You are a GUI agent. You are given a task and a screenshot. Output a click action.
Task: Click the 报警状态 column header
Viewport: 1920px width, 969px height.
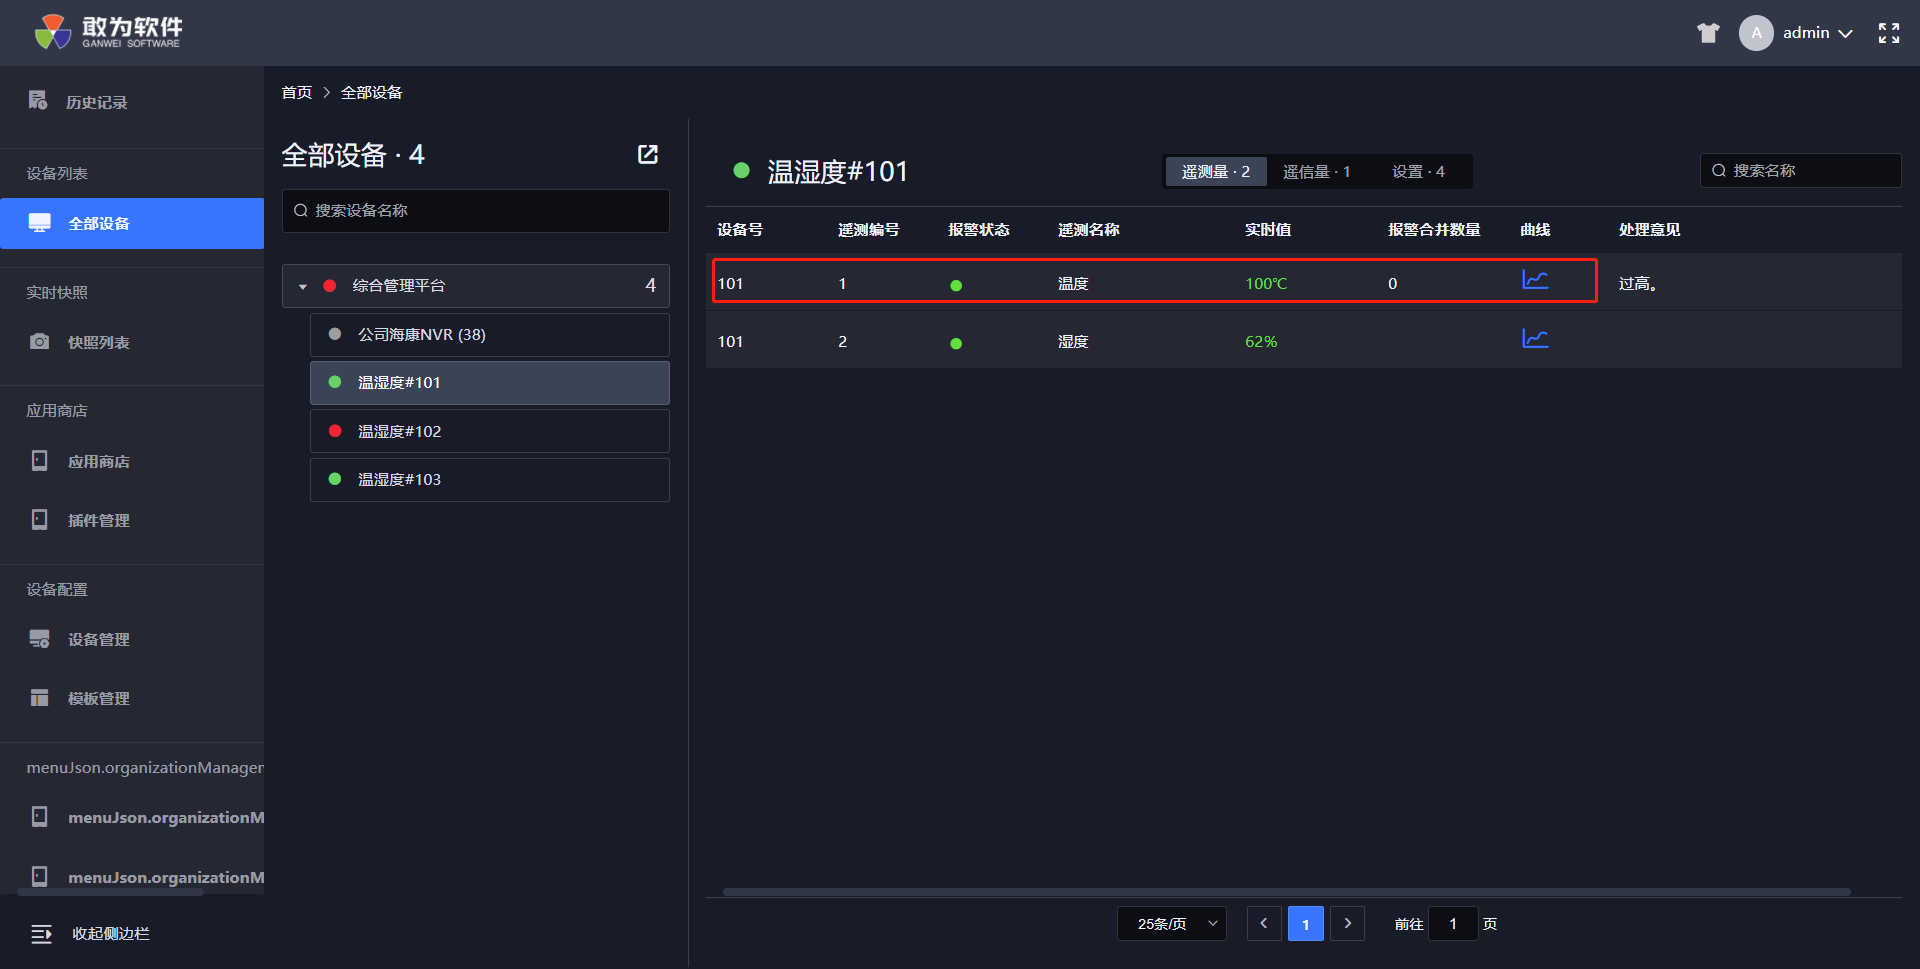coord(979,230)
